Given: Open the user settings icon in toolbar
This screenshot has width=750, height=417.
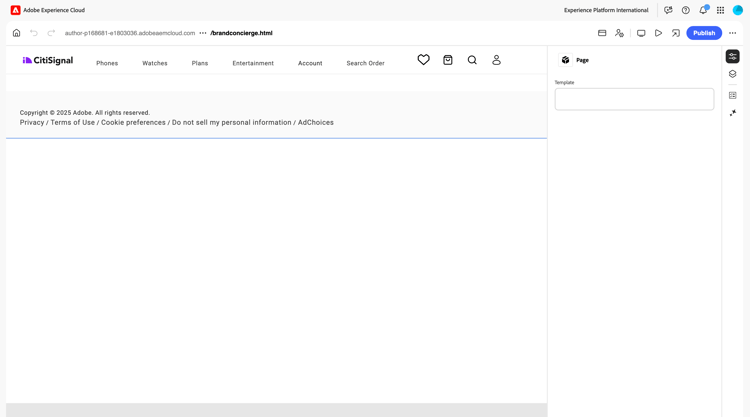Looking at the screenshot, I should 619,33.
